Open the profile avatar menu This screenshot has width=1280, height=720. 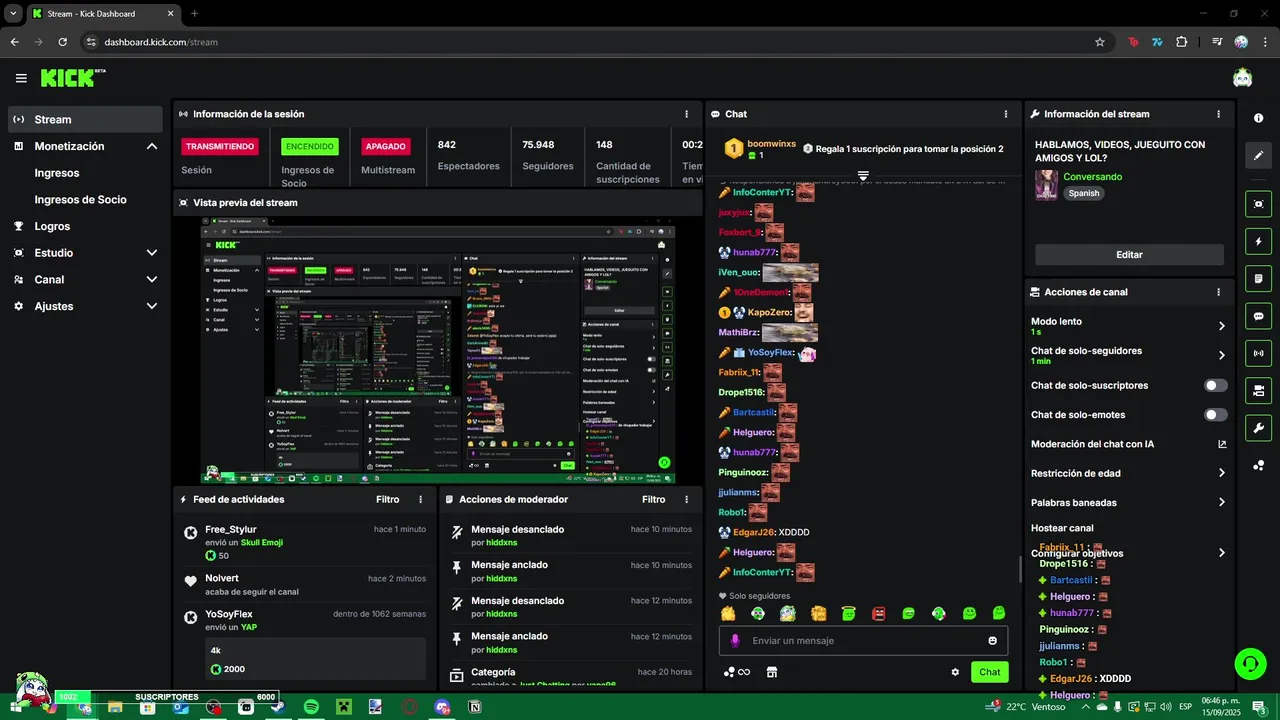tap(1242, 78)
